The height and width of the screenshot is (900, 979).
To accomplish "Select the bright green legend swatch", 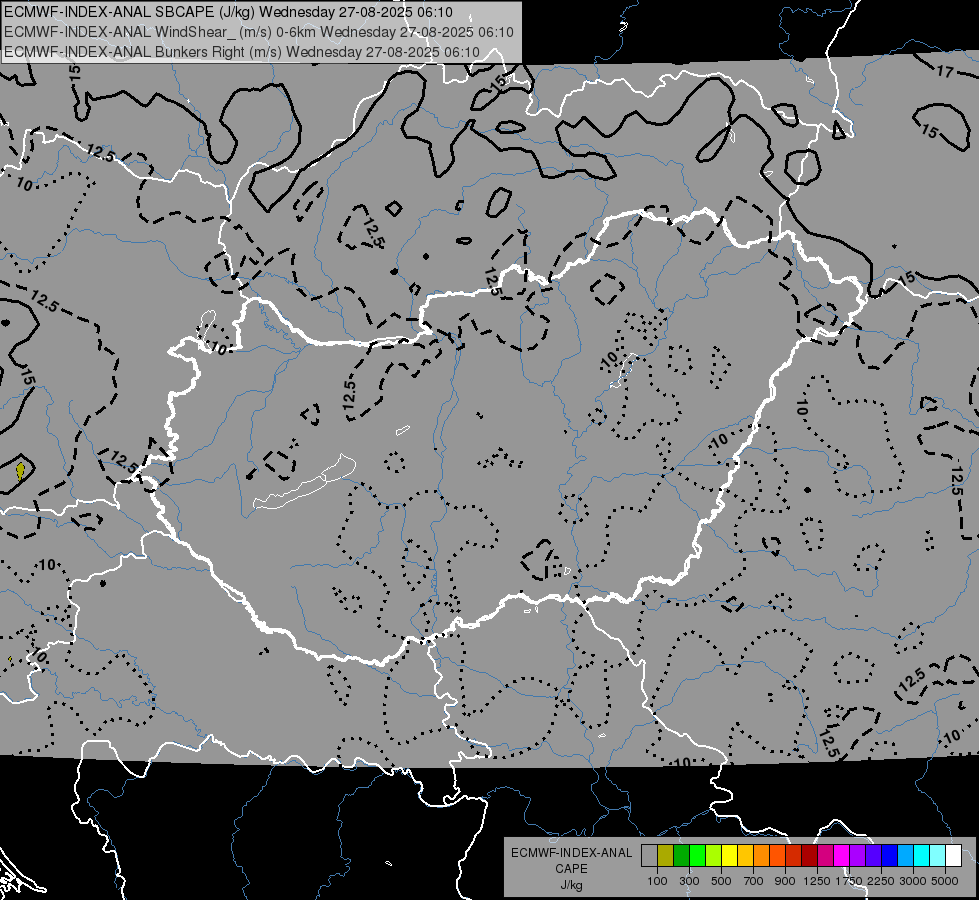I will tap(697, 856).
